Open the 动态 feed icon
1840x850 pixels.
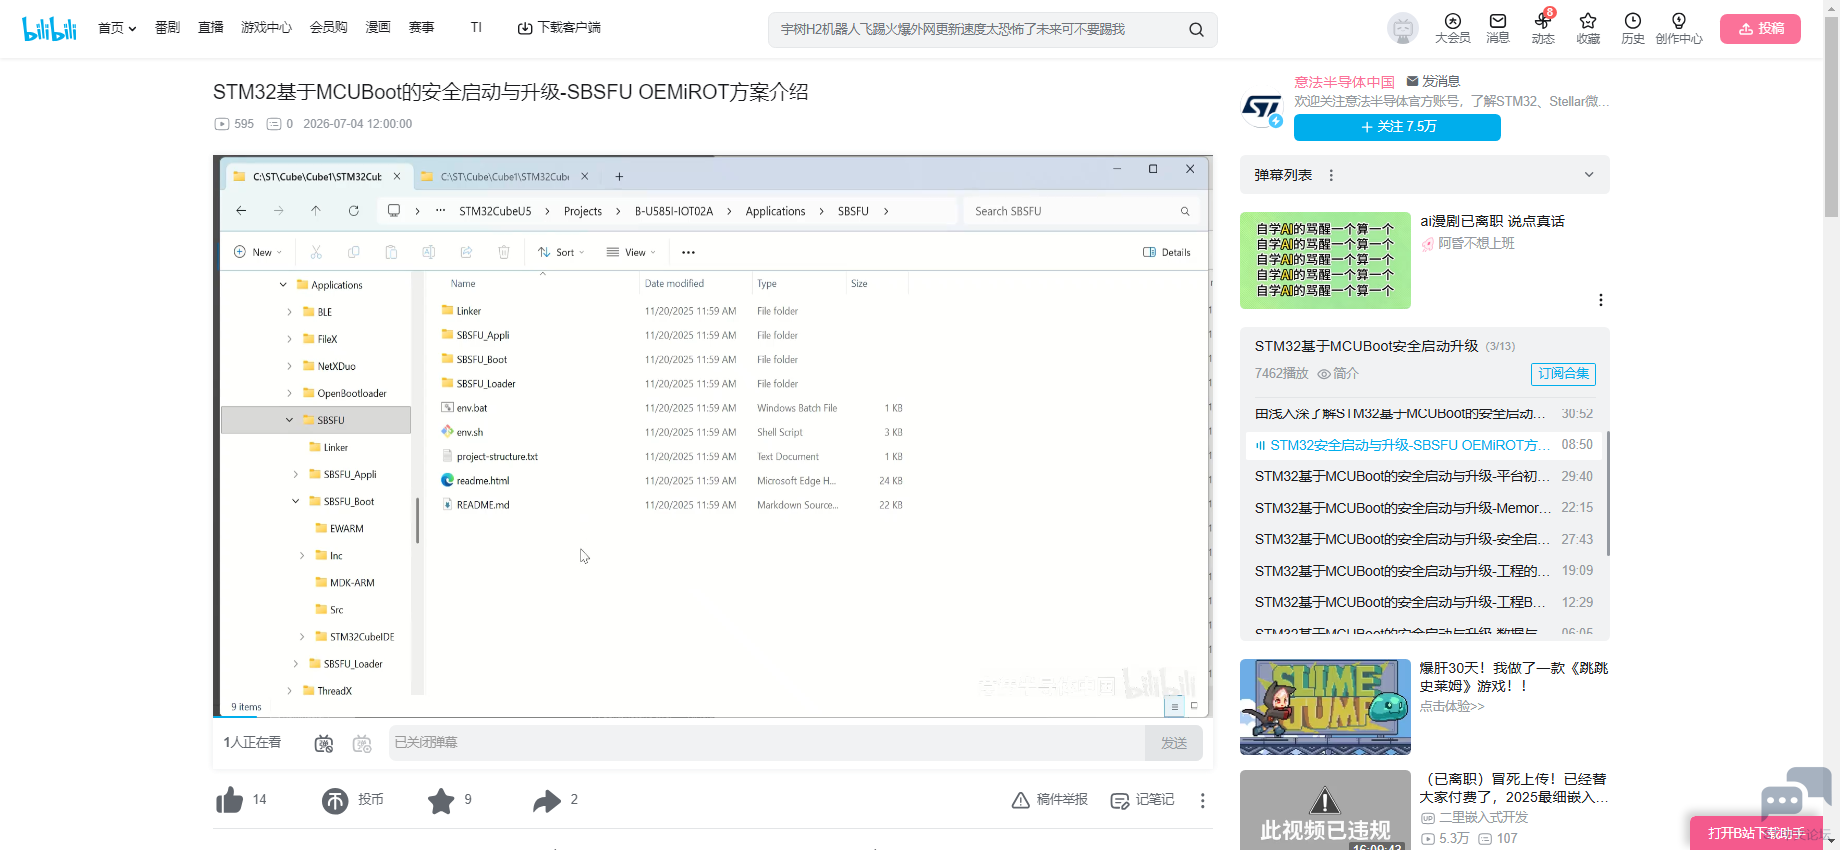tap(1543, 28)
